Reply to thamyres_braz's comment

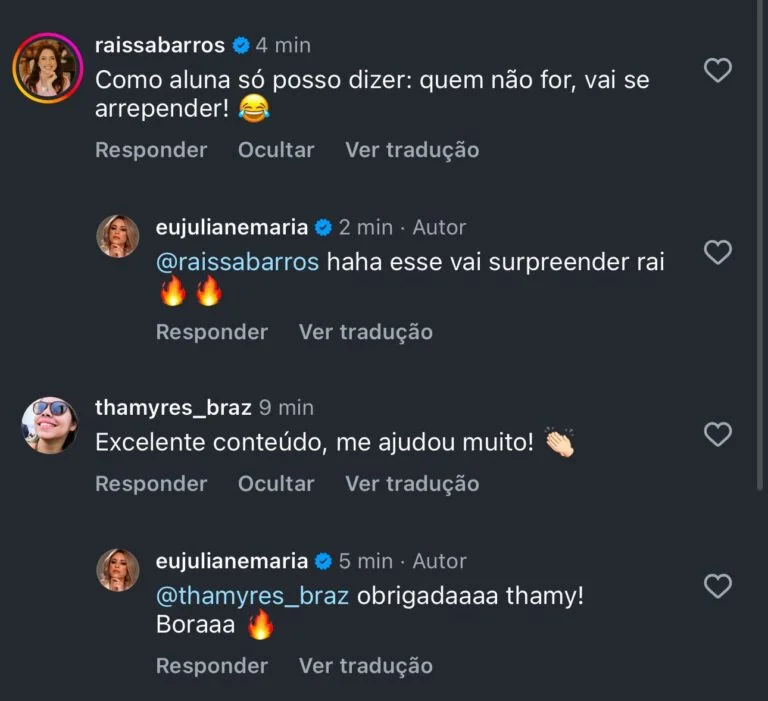click(x=151, y=484)
